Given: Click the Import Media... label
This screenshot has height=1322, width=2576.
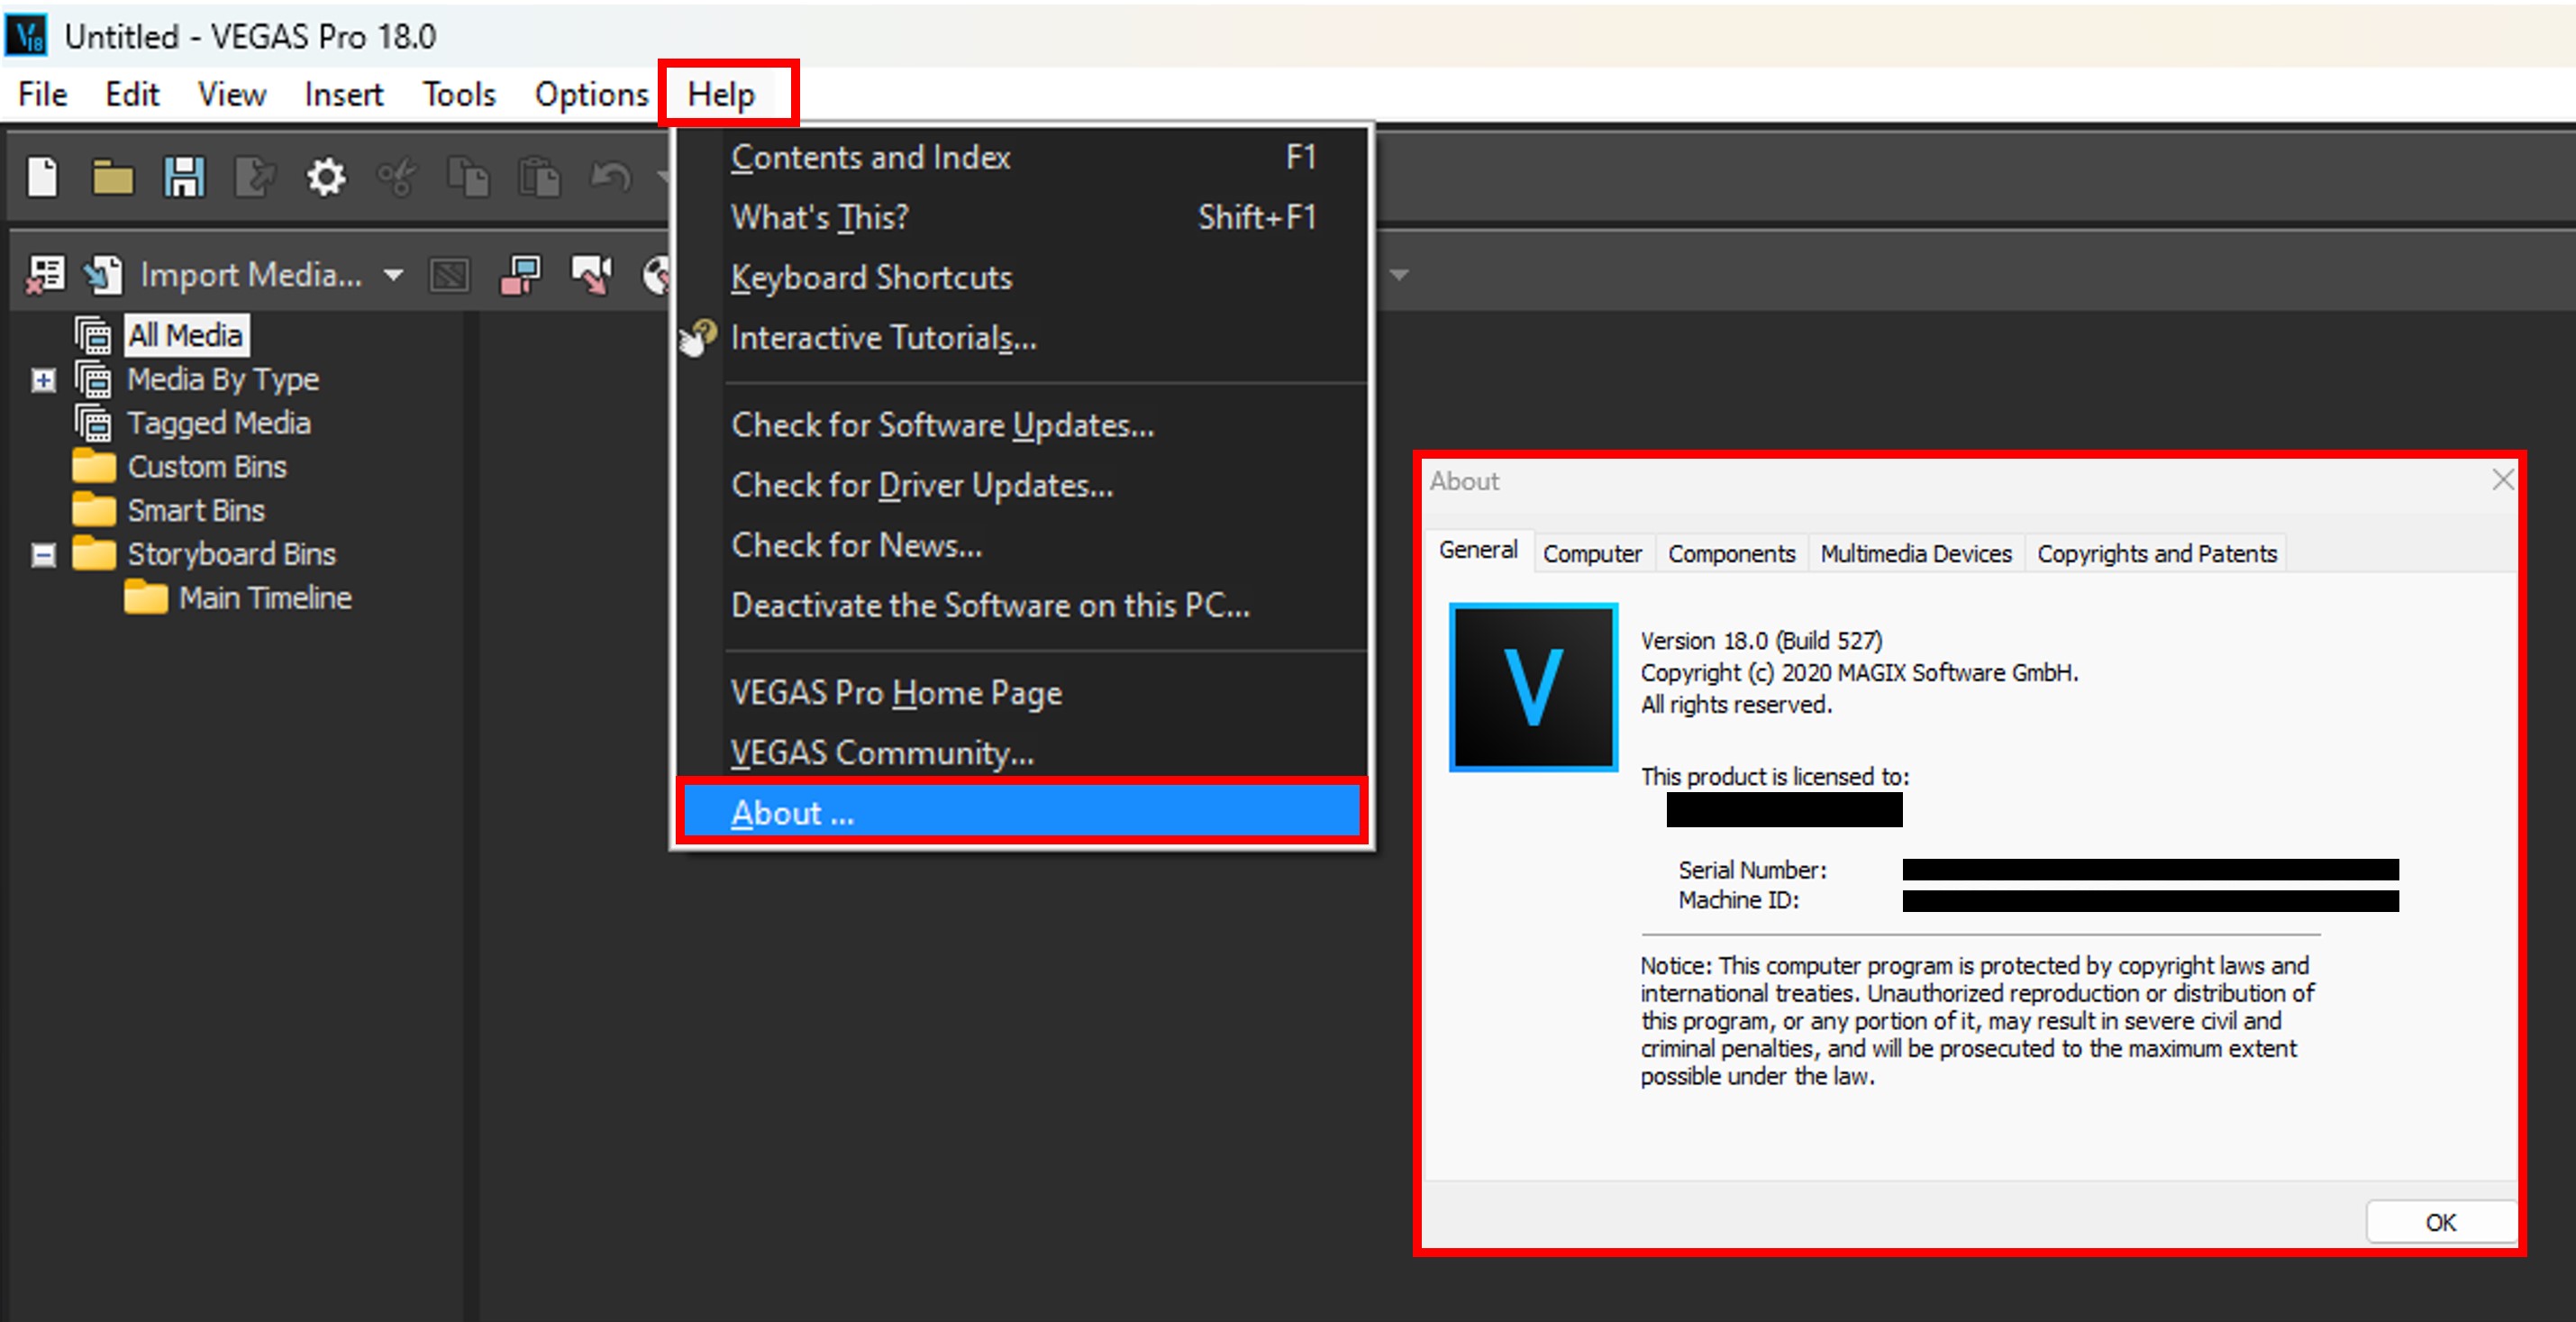Looking at the screenshot, I should tap(251, 275).
